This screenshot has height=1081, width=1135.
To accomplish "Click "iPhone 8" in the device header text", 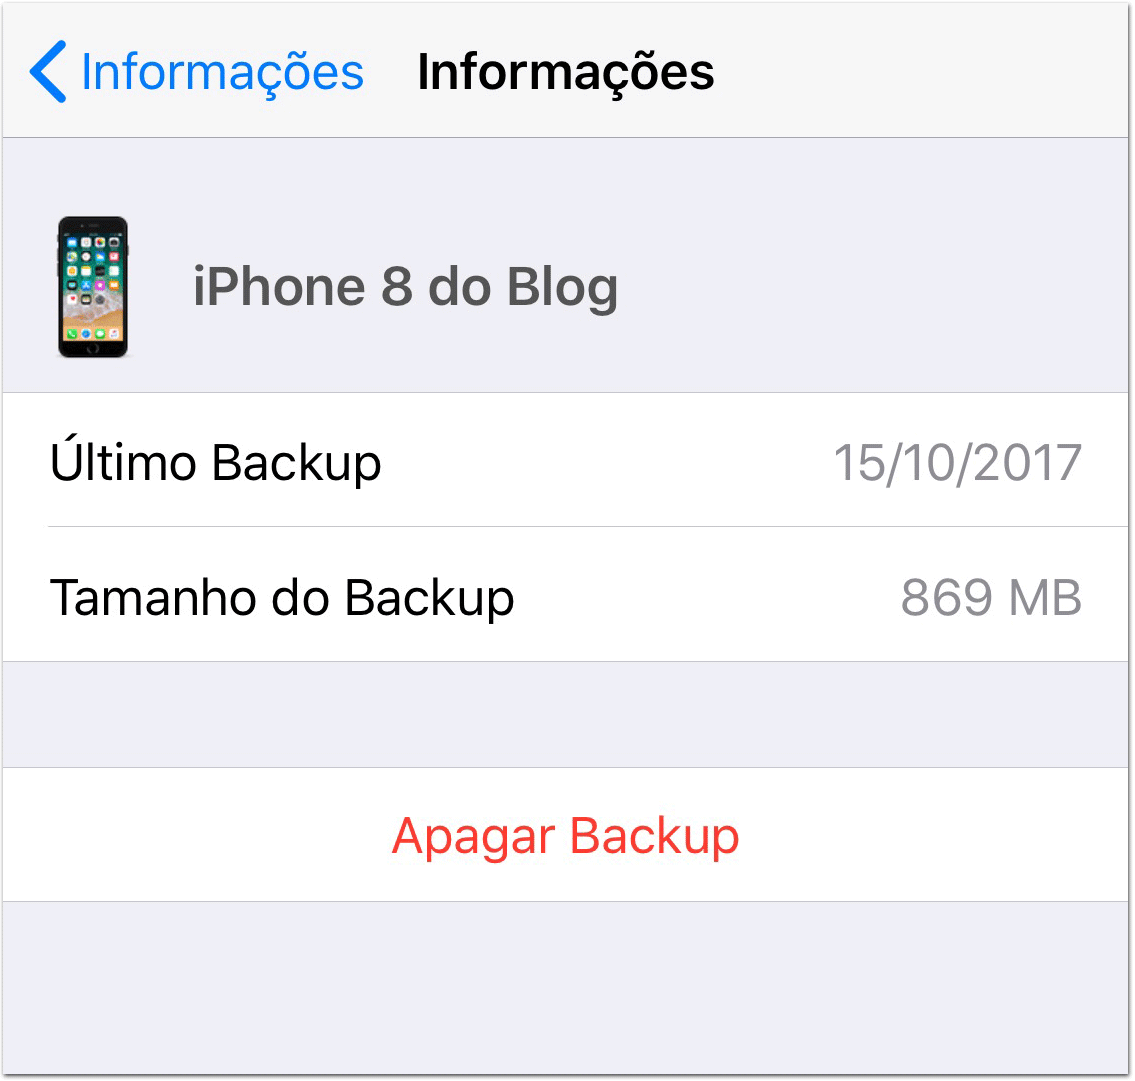I will click(303, 287).
